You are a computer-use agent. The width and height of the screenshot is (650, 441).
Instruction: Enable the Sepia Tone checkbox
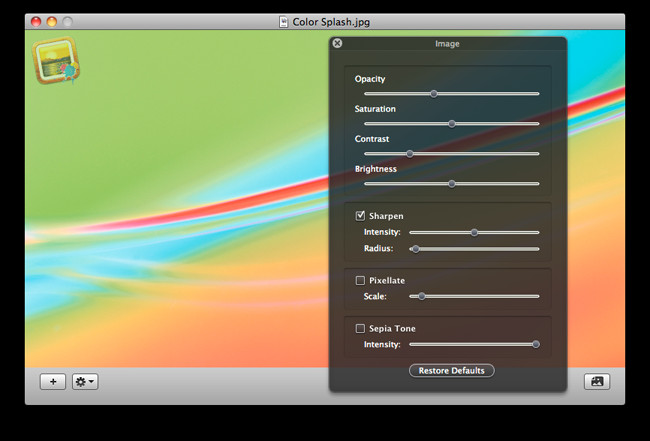(360, 328)
